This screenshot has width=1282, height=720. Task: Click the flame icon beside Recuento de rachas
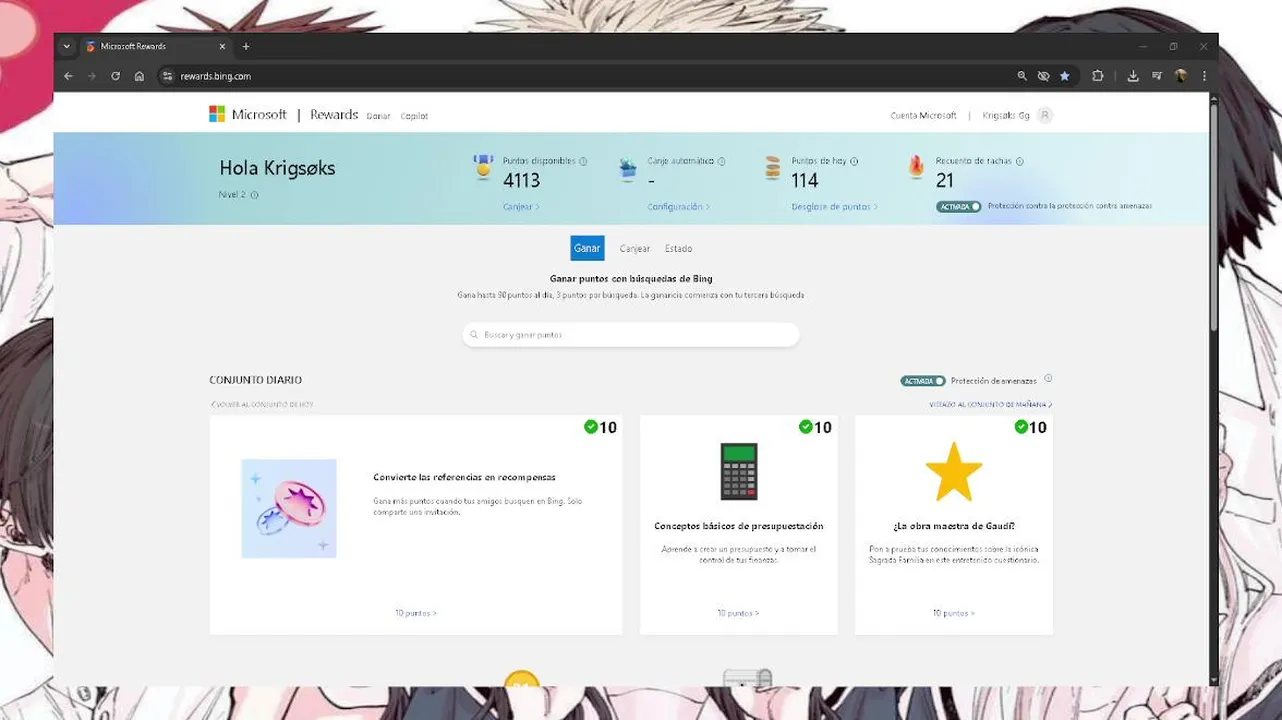click(916, 167)
